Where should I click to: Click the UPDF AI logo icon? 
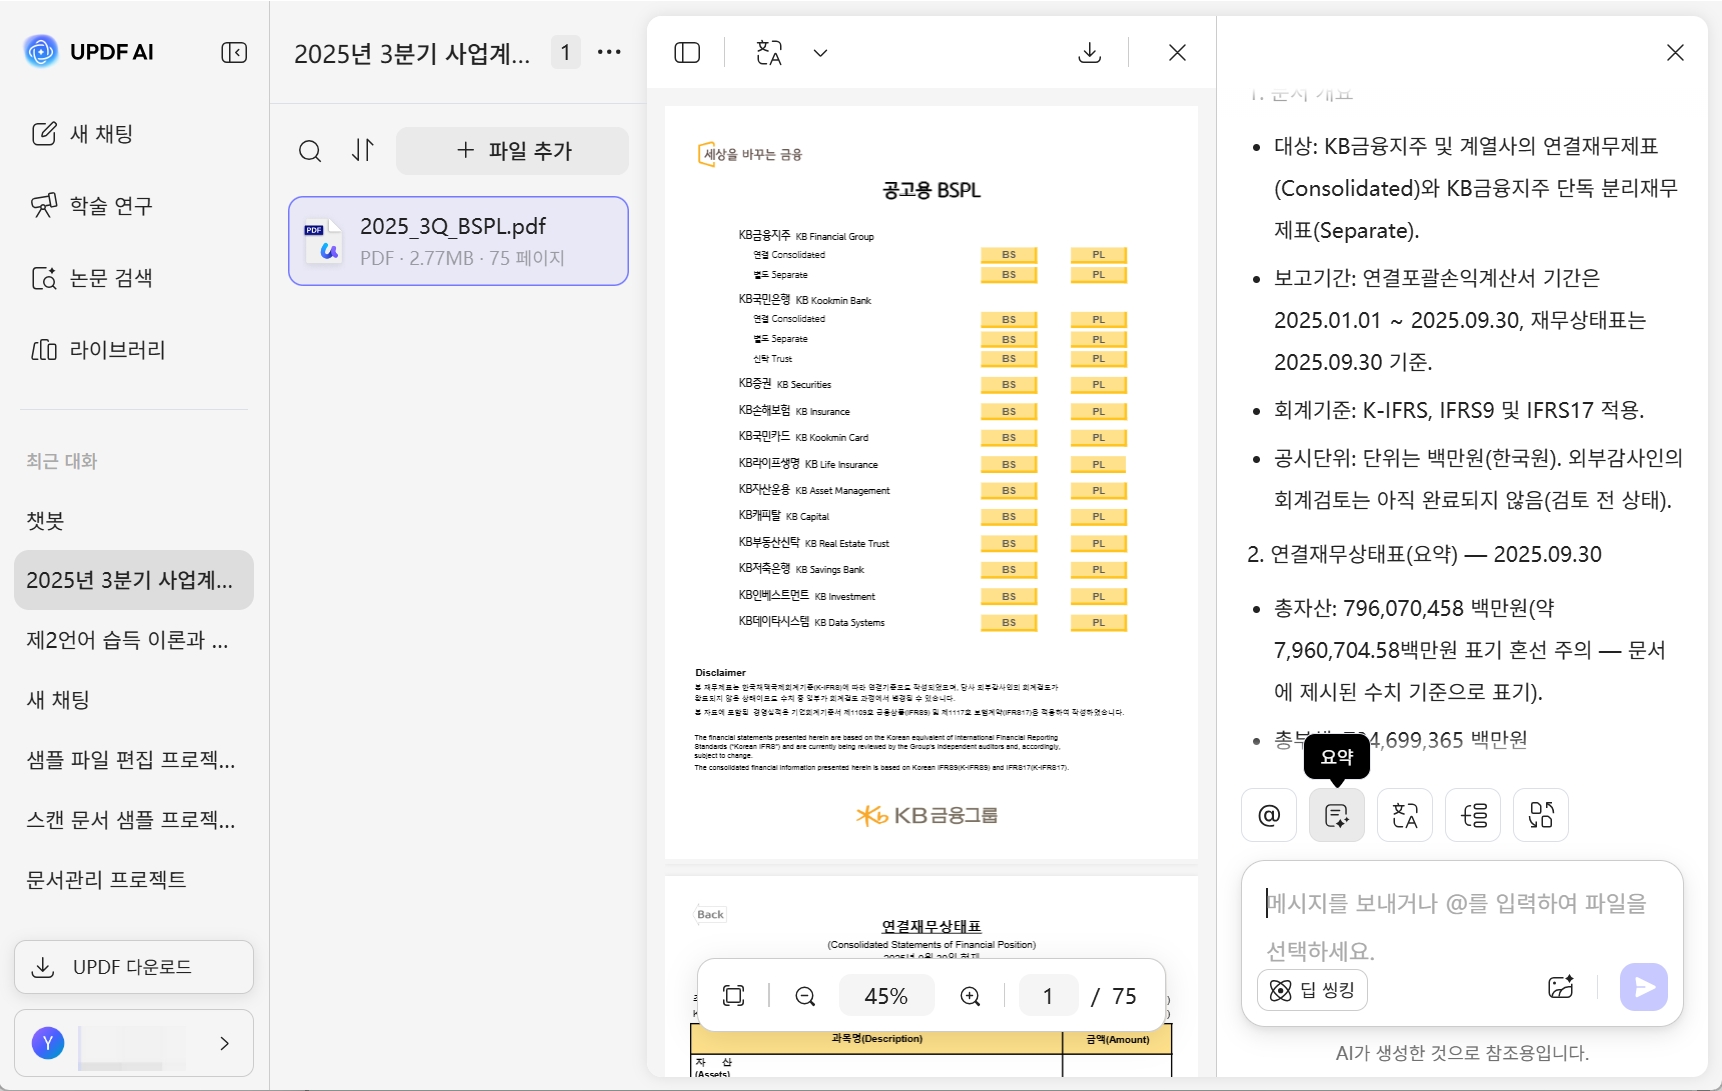pyautogui.click(x=41, y=51)
